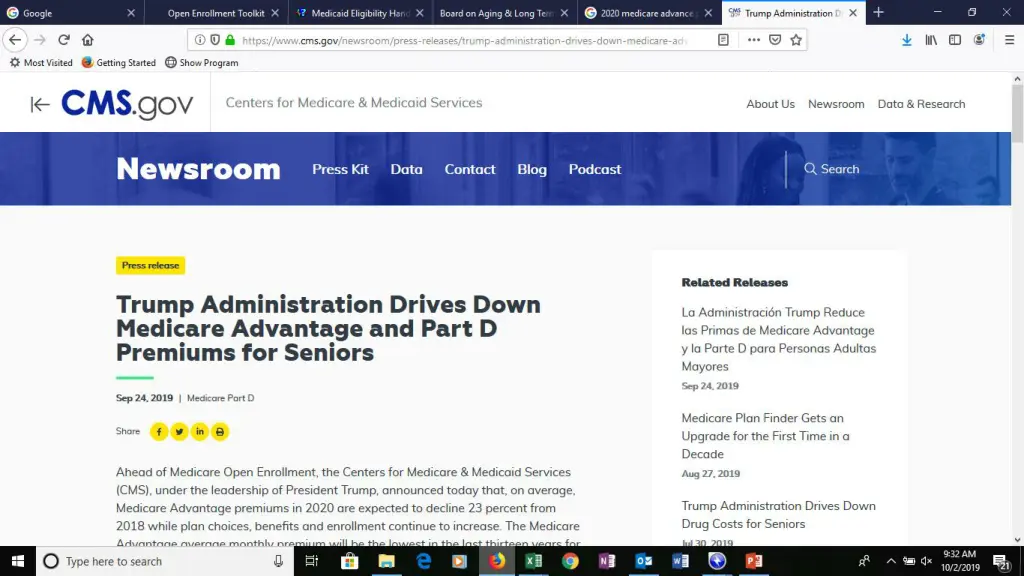Viewport: 1024px width, 576px height.
Task: Print the article using the printer icon
Action: pyautogui.click(x=220, y=432)
